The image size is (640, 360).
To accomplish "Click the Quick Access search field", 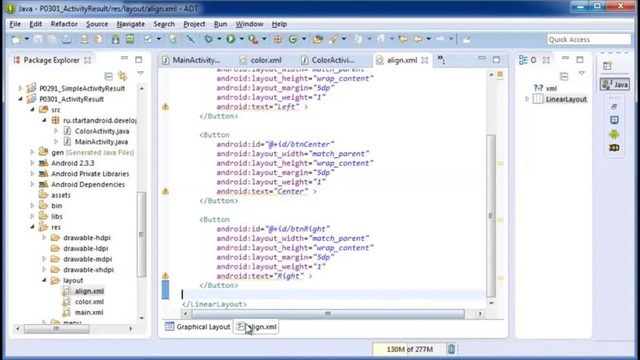I will (x=589, y=39).
